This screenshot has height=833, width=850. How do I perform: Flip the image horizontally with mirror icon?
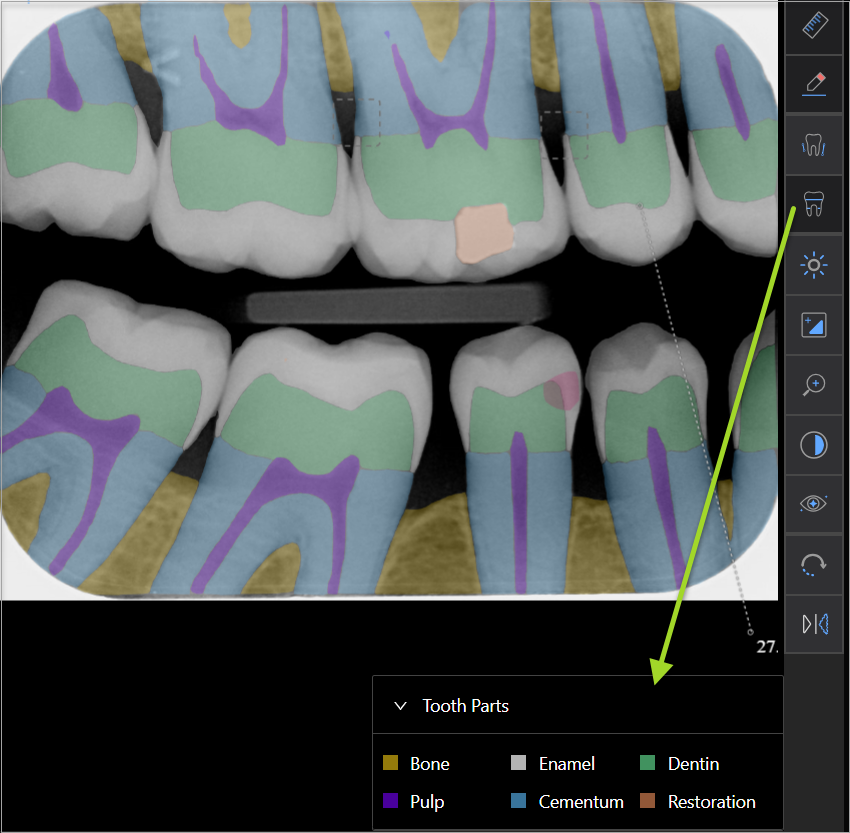point(814,624)
